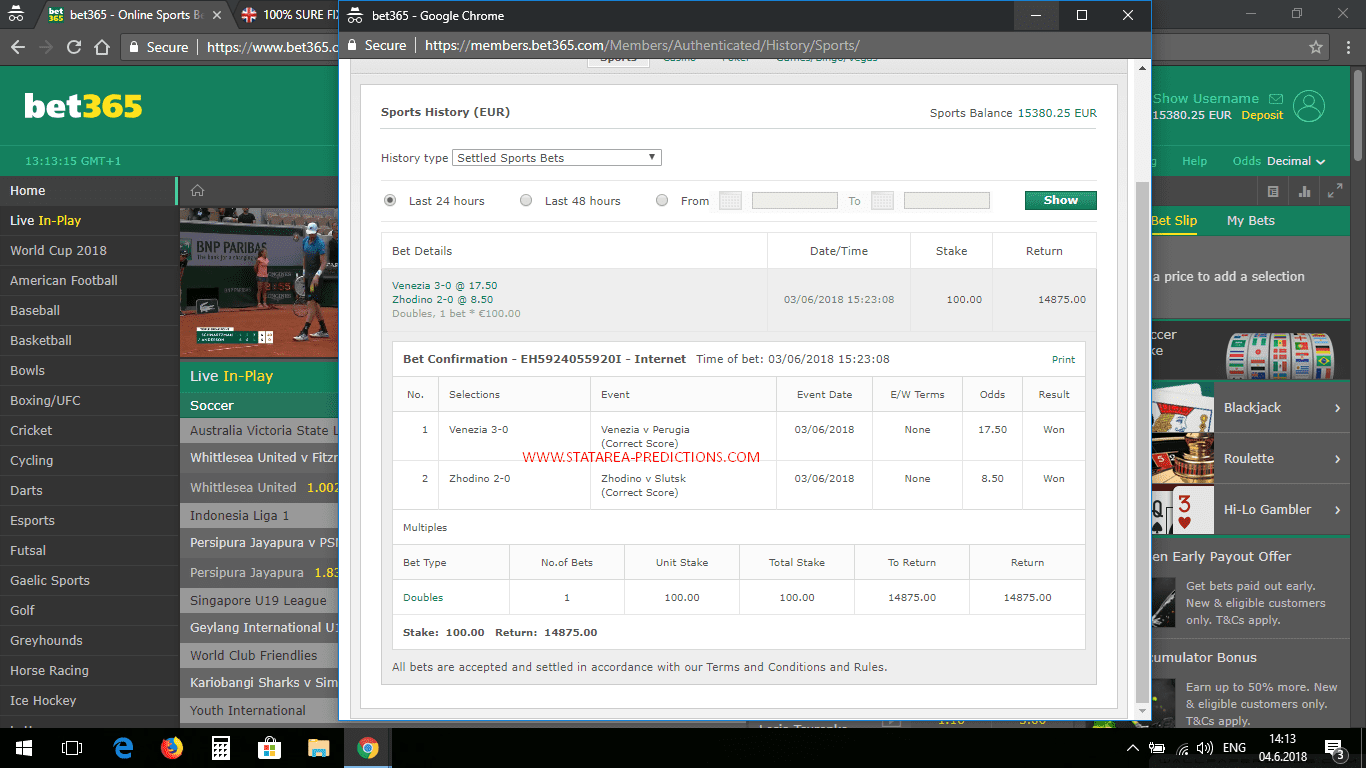The height and width of the screenshot is (768, 1366).
Task: Click the Show button
Action: (1061, 200)
